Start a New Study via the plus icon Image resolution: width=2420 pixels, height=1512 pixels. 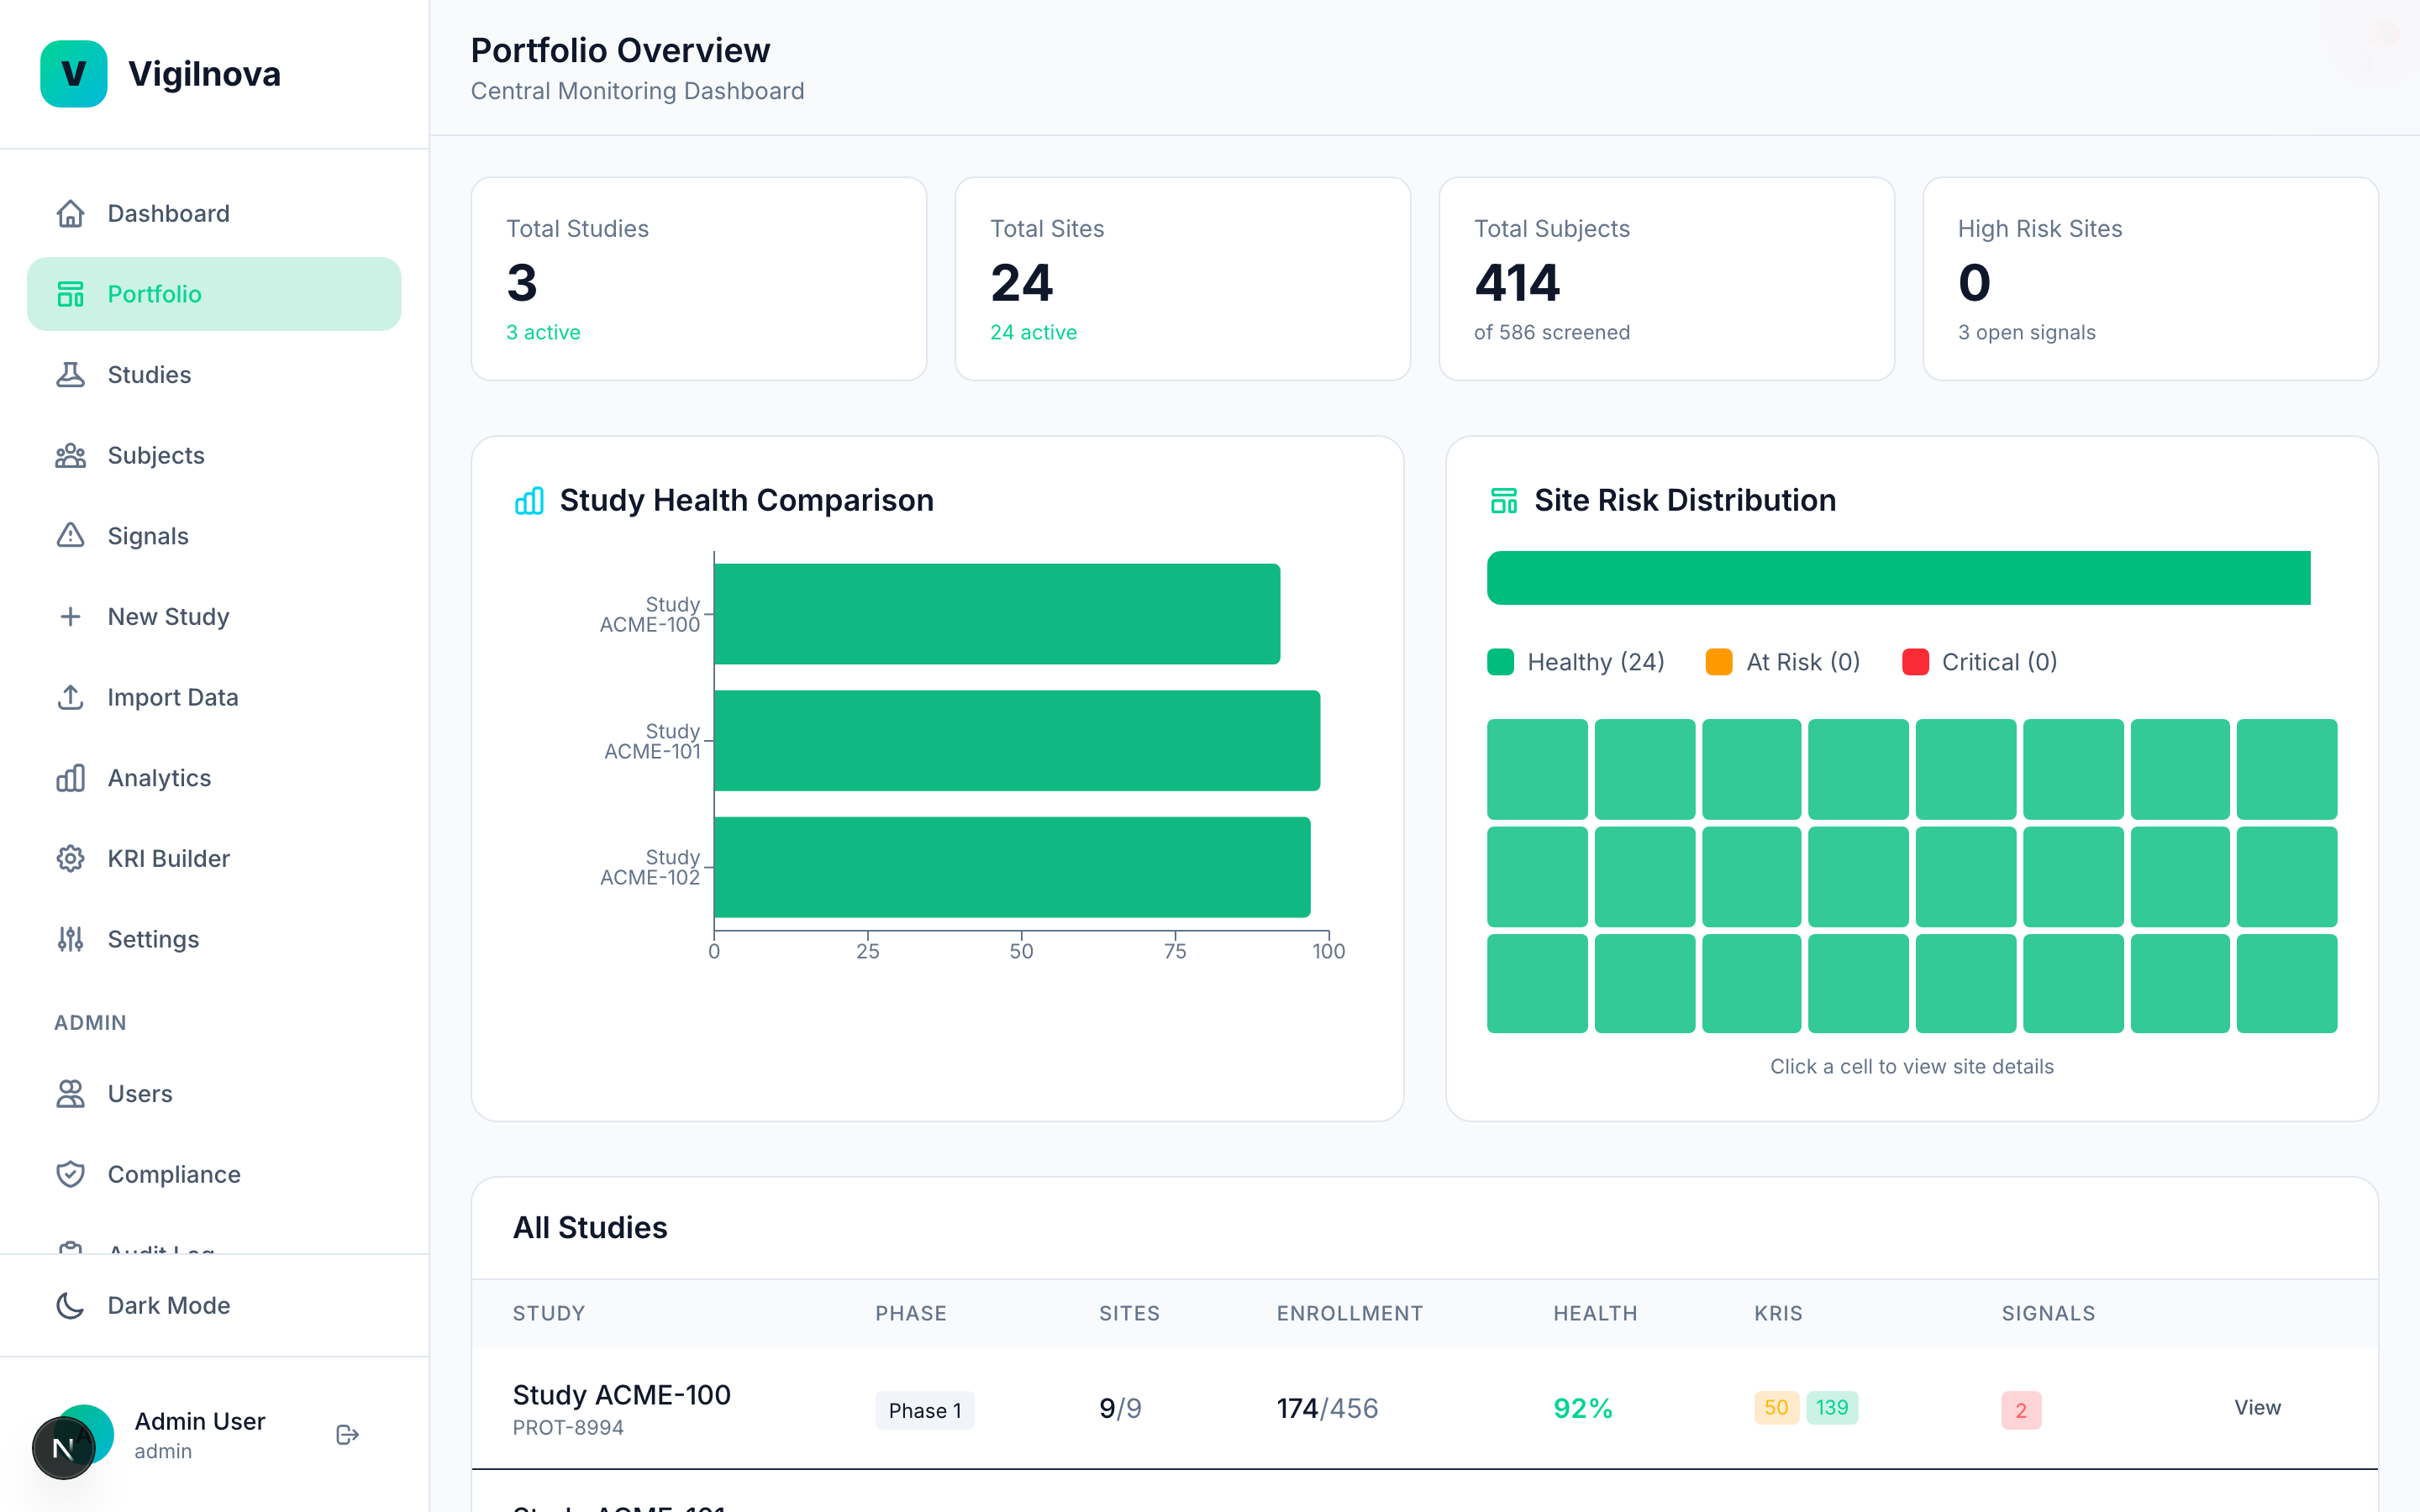71,616
